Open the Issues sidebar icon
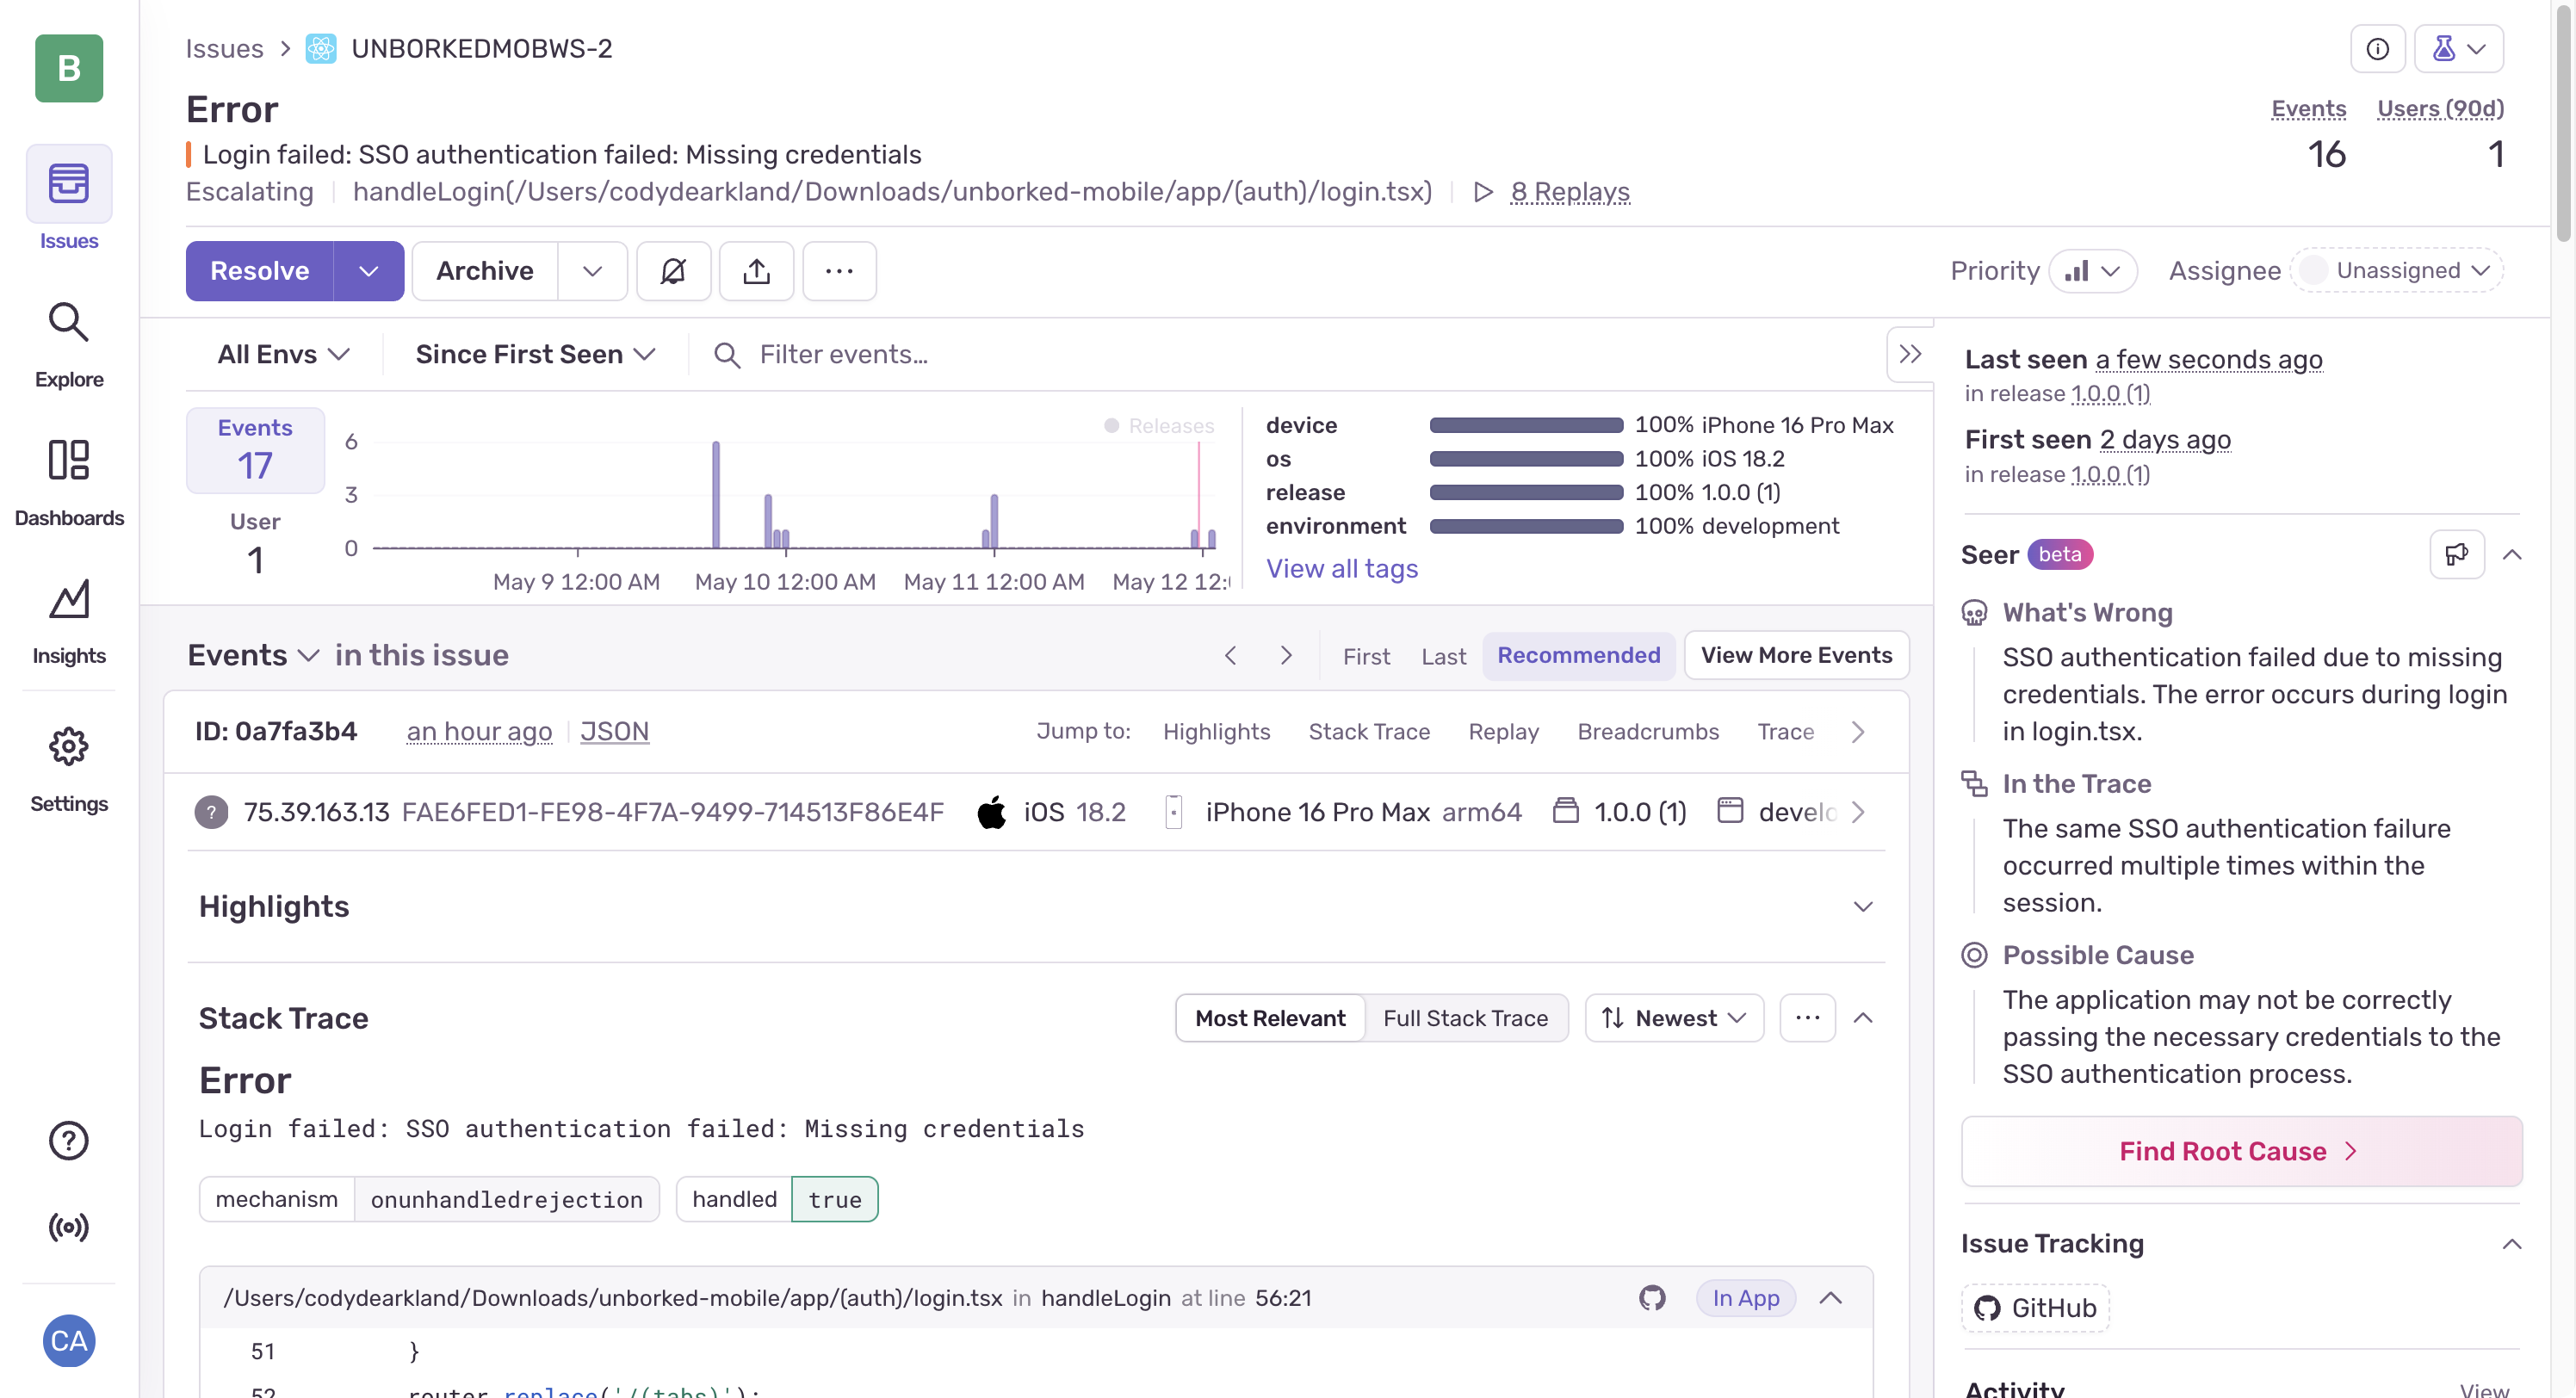 [69, 184]
